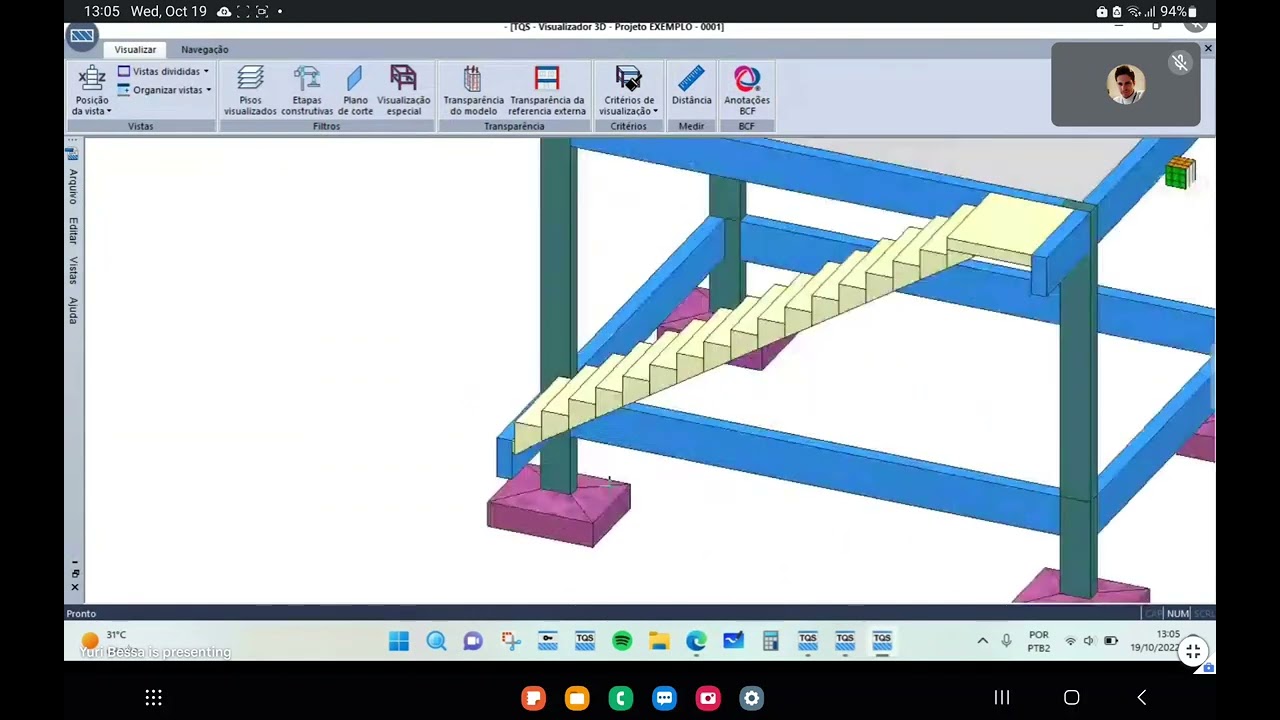This screenshot has width=1280, height=720.
Task: Open the Android app drawer grid
Action: coord(153,698)
